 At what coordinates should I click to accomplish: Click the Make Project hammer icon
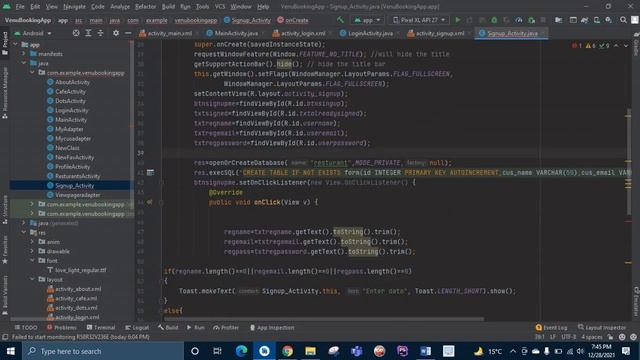coord(340,20)
